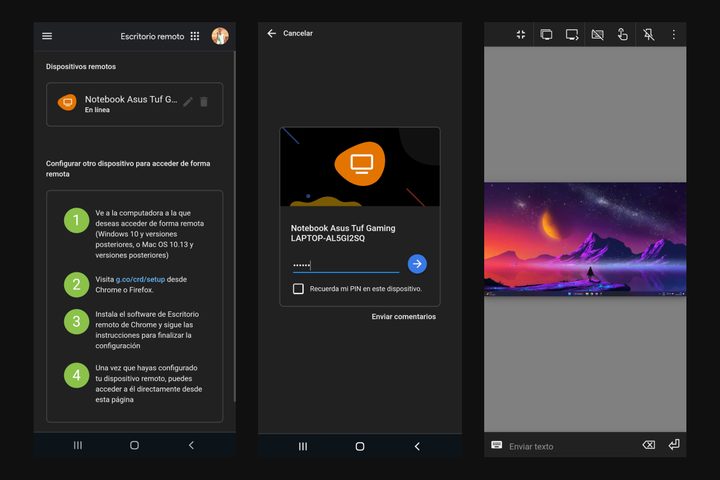Open the g.co/crd/setup link

[x=140, y=279]
